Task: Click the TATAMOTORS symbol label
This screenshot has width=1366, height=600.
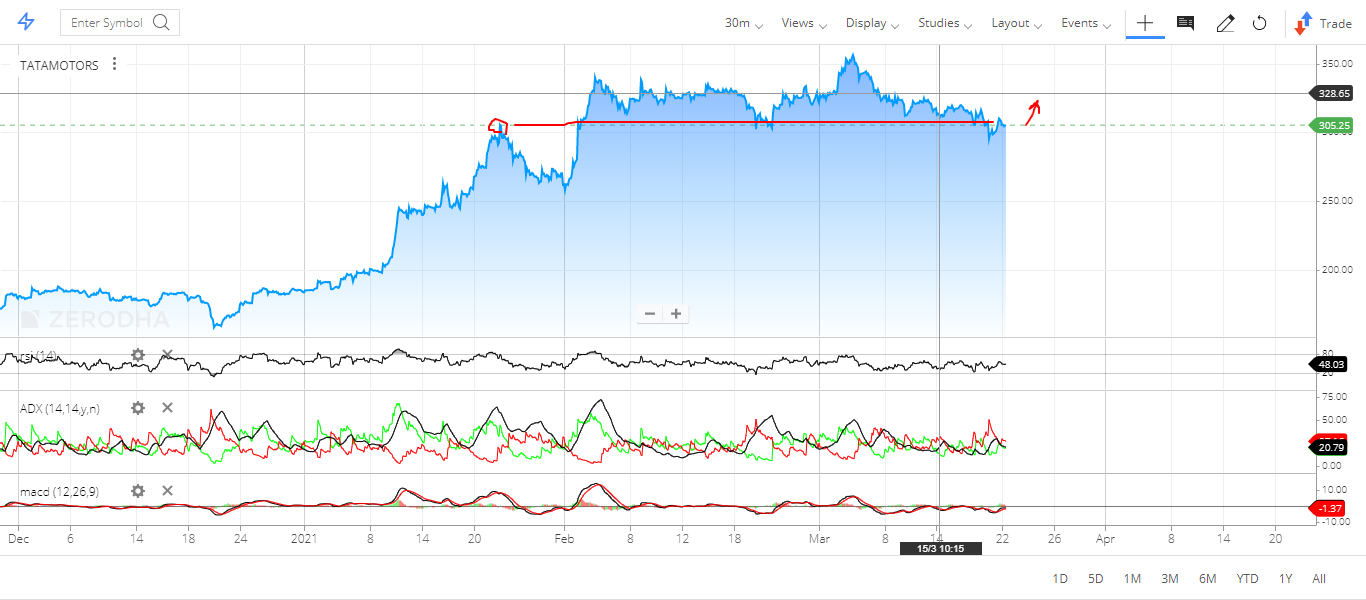Action: pyautogui.click(x=59, y=65)
